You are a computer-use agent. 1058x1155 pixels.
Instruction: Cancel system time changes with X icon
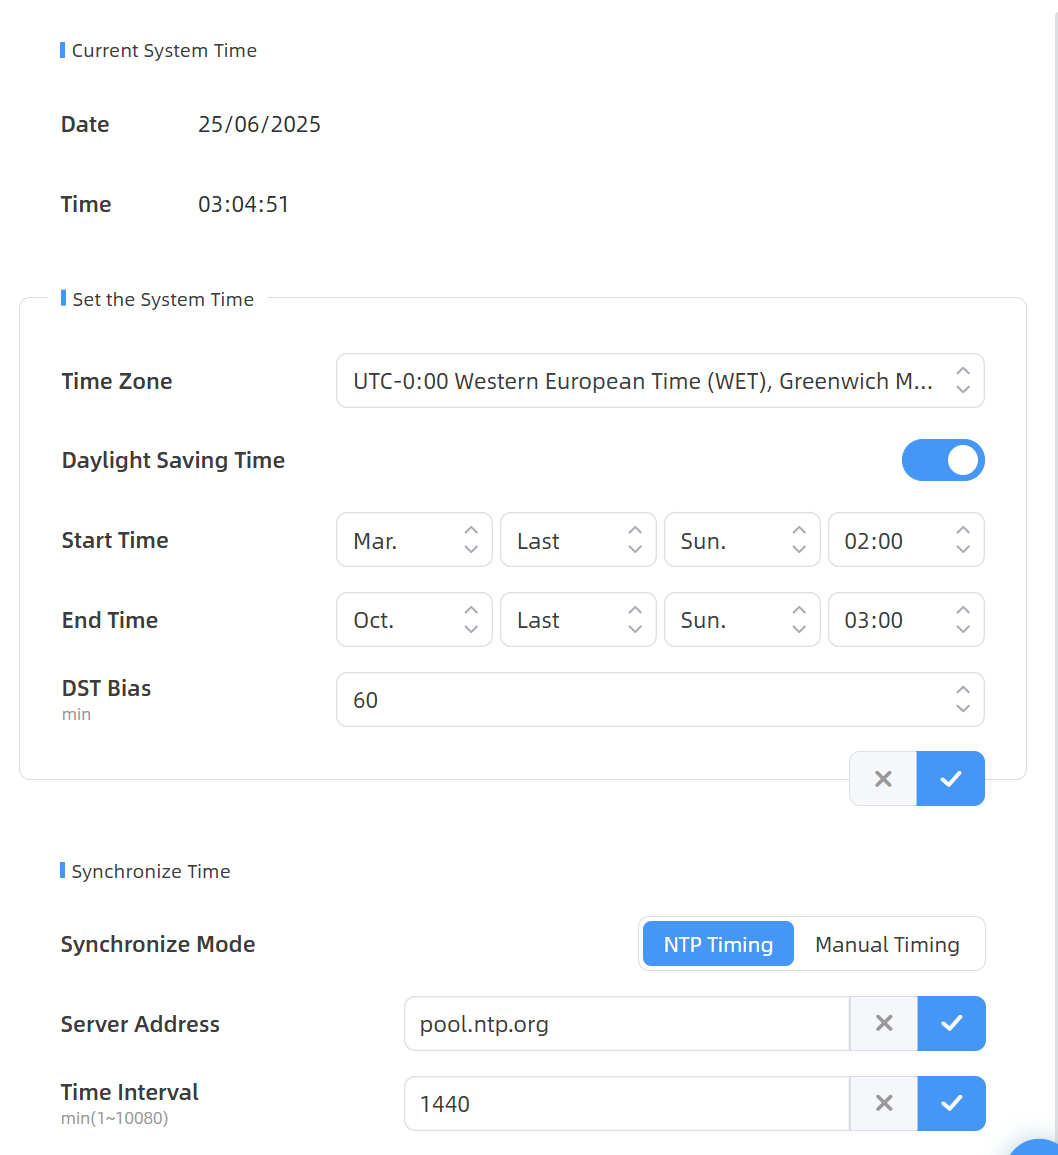tap(883, 779)
